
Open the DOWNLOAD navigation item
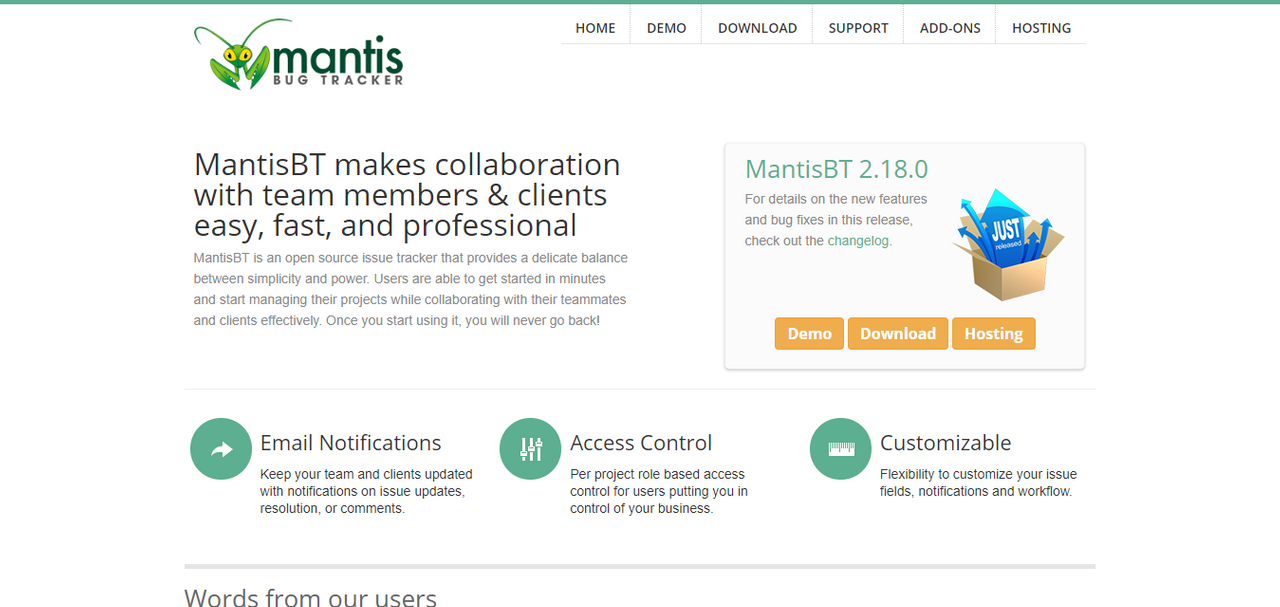[757, 28]
